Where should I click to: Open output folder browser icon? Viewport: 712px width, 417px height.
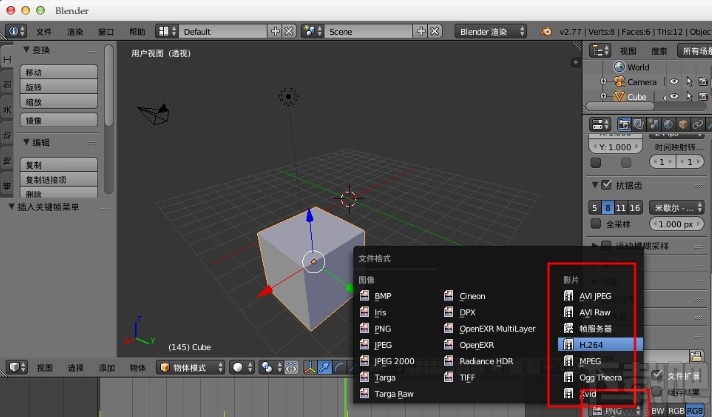pos(696,356)
